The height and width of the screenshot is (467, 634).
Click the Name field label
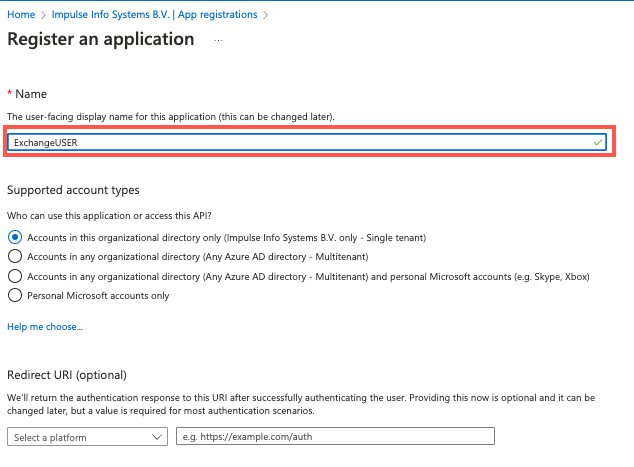pos(31,94)
